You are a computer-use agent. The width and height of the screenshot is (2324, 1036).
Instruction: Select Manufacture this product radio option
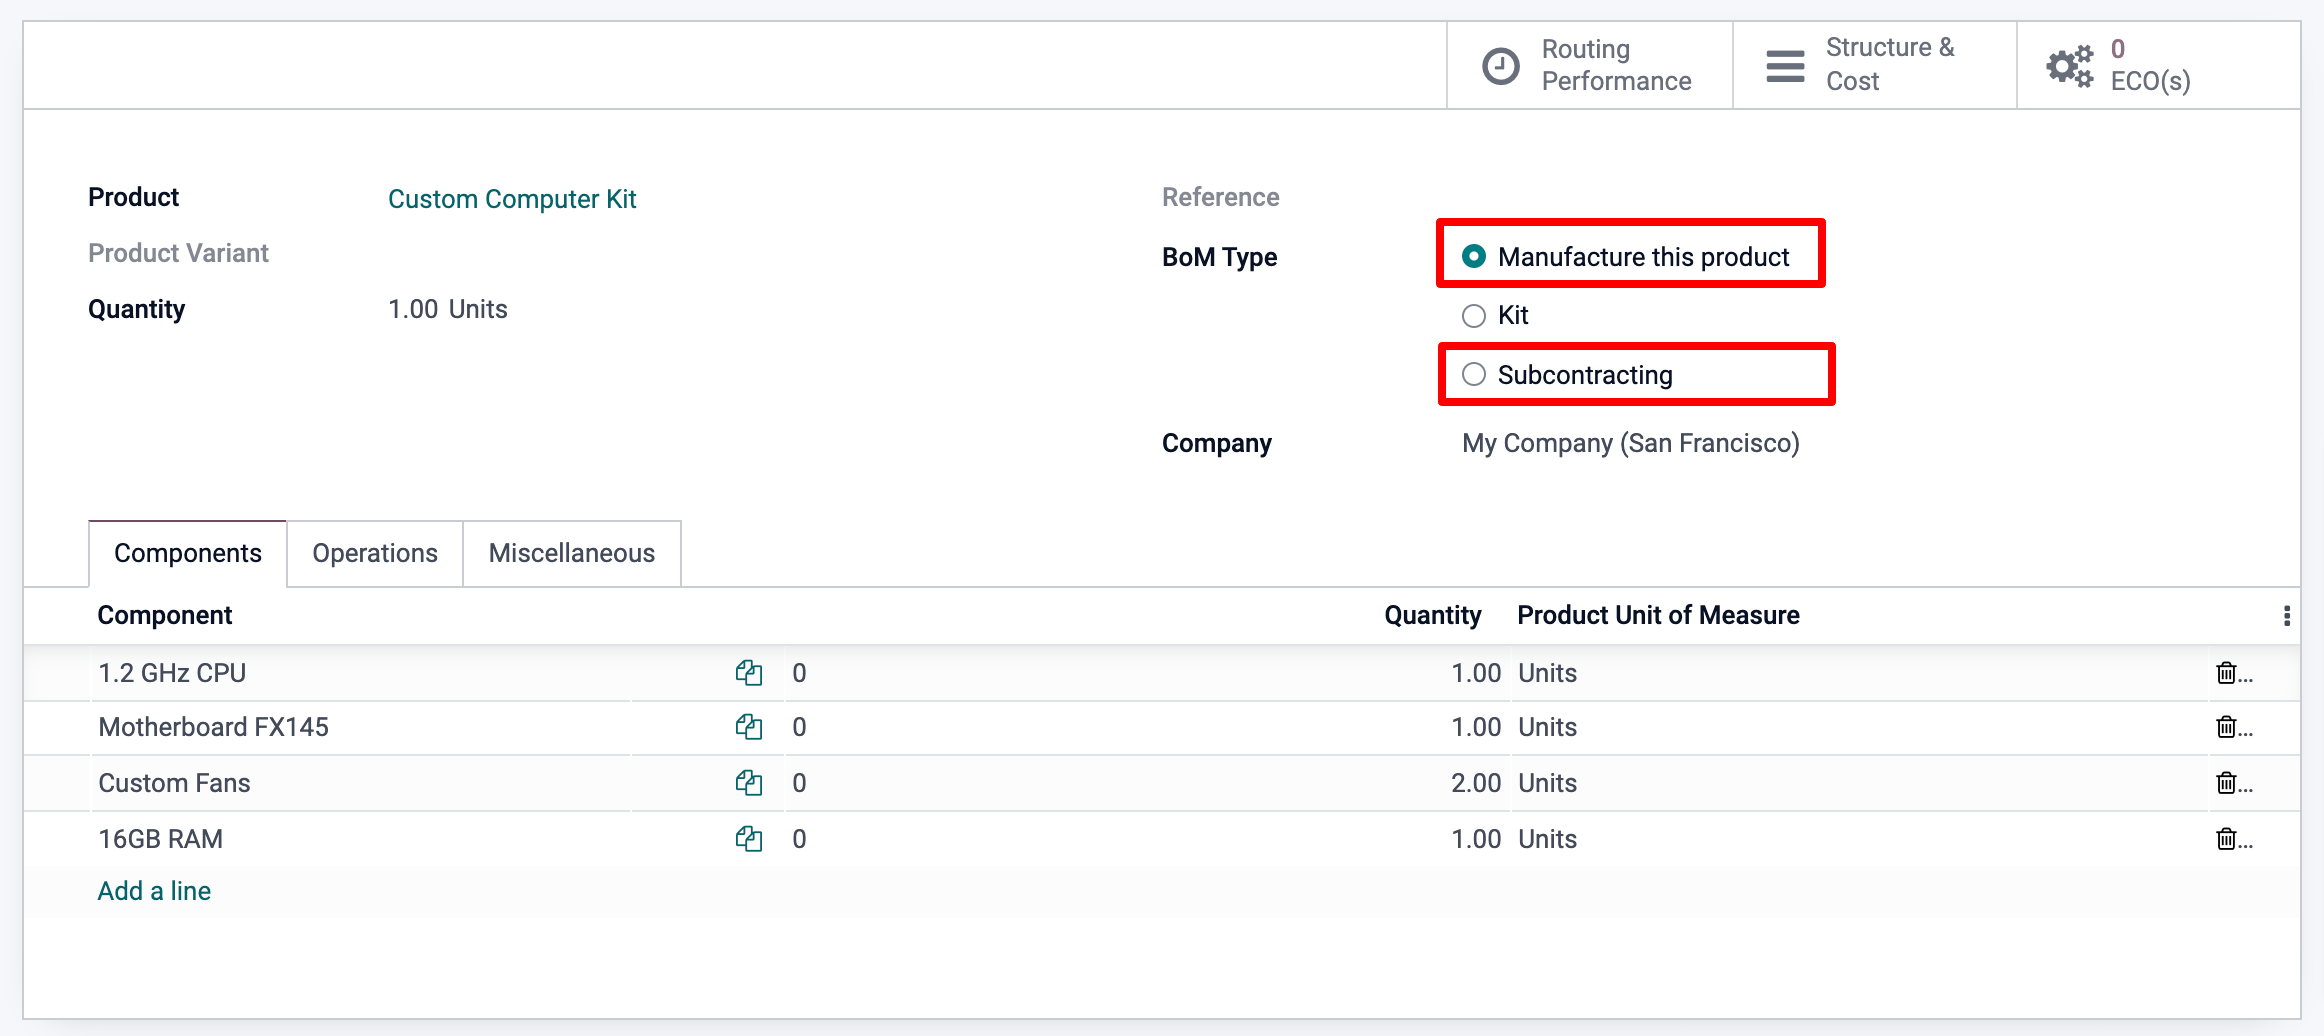[1474, 257]
